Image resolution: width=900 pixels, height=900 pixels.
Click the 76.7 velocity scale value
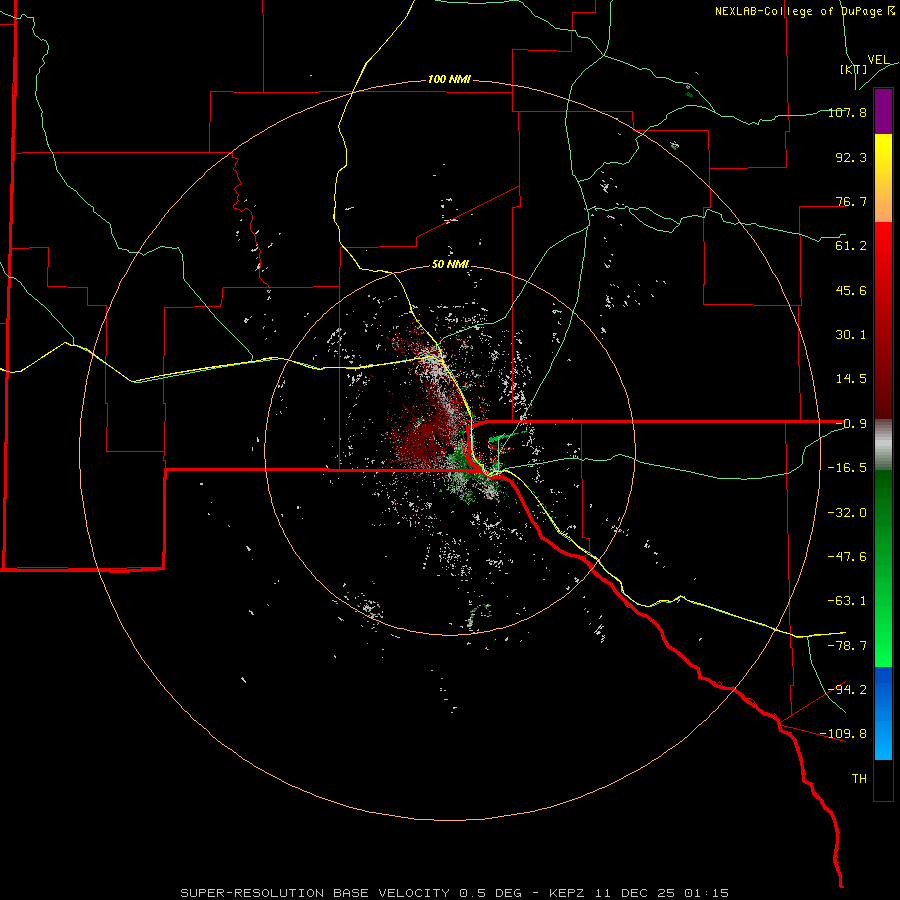pos(851,201)
